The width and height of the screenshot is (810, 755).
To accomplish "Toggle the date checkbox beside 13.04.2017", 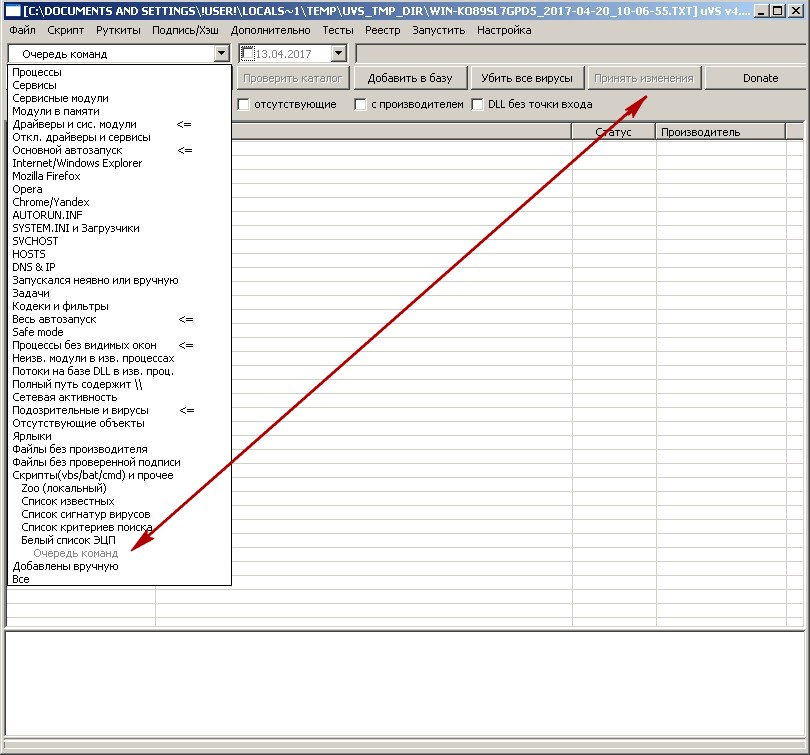I will click(x=248, y=53).
